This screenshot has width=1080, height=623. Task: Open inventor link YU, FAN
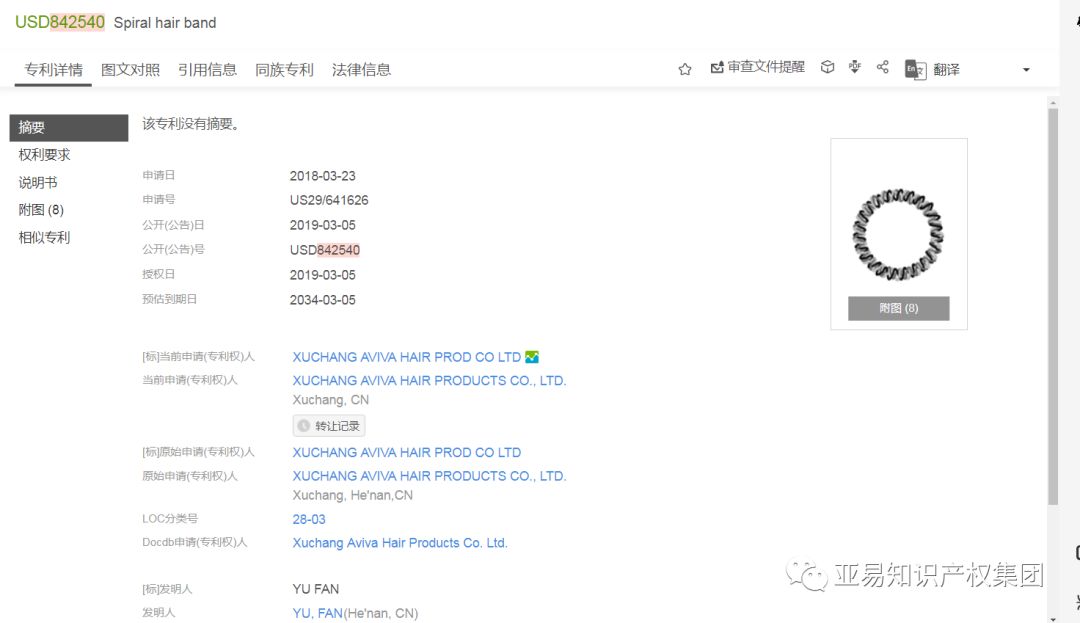318,613
